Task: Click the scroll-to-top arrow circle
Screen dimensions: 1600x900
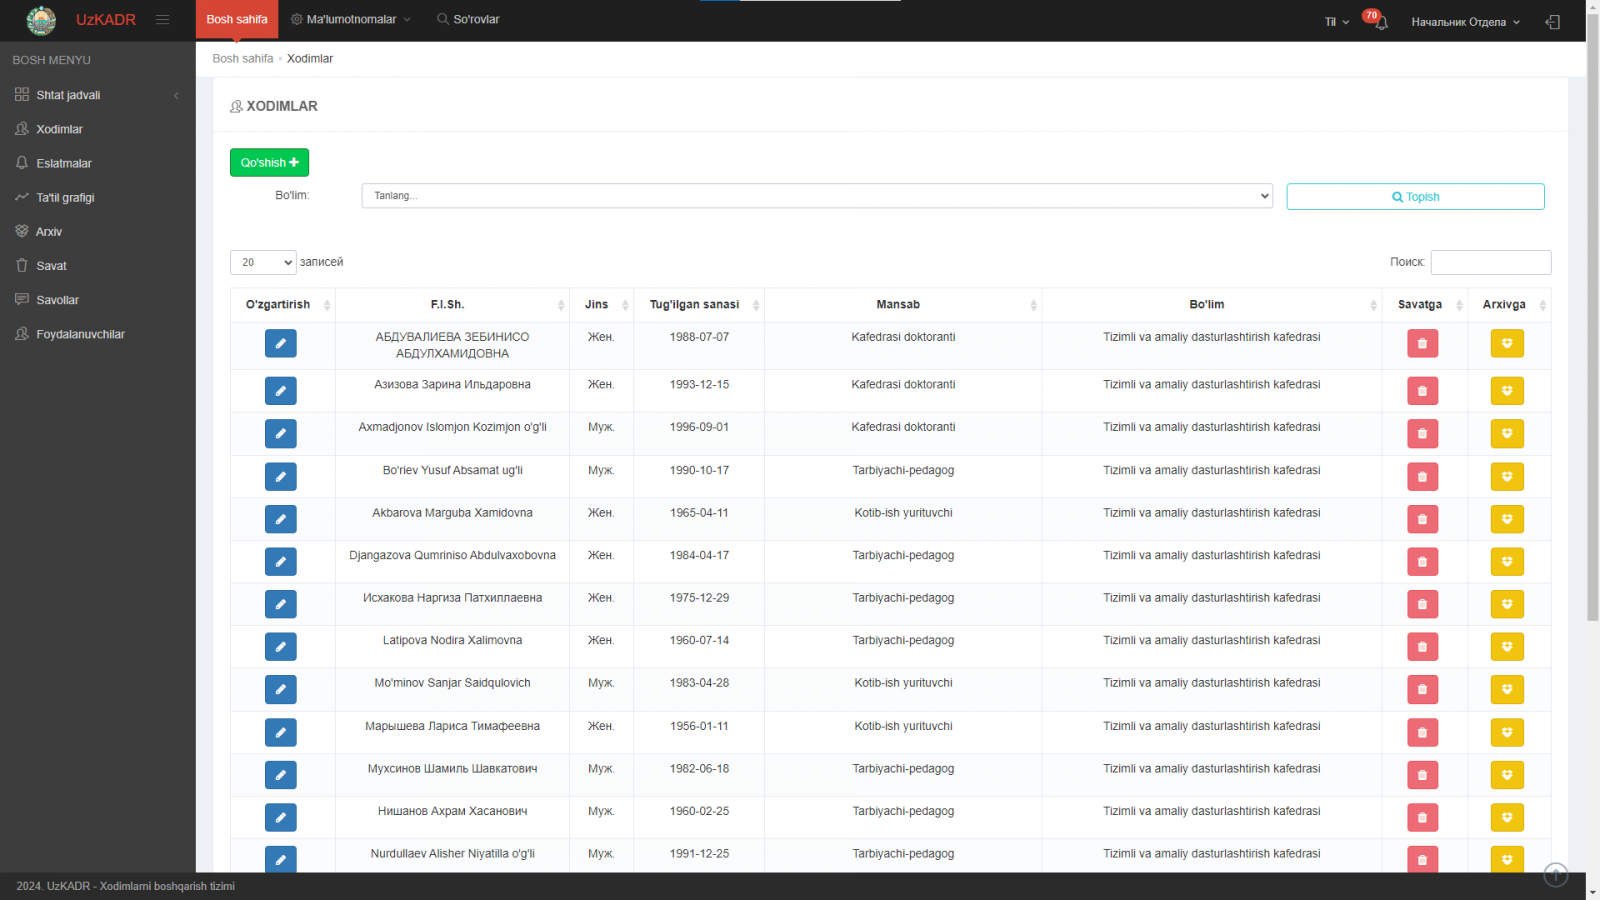Action: (x=1555, y=874)
